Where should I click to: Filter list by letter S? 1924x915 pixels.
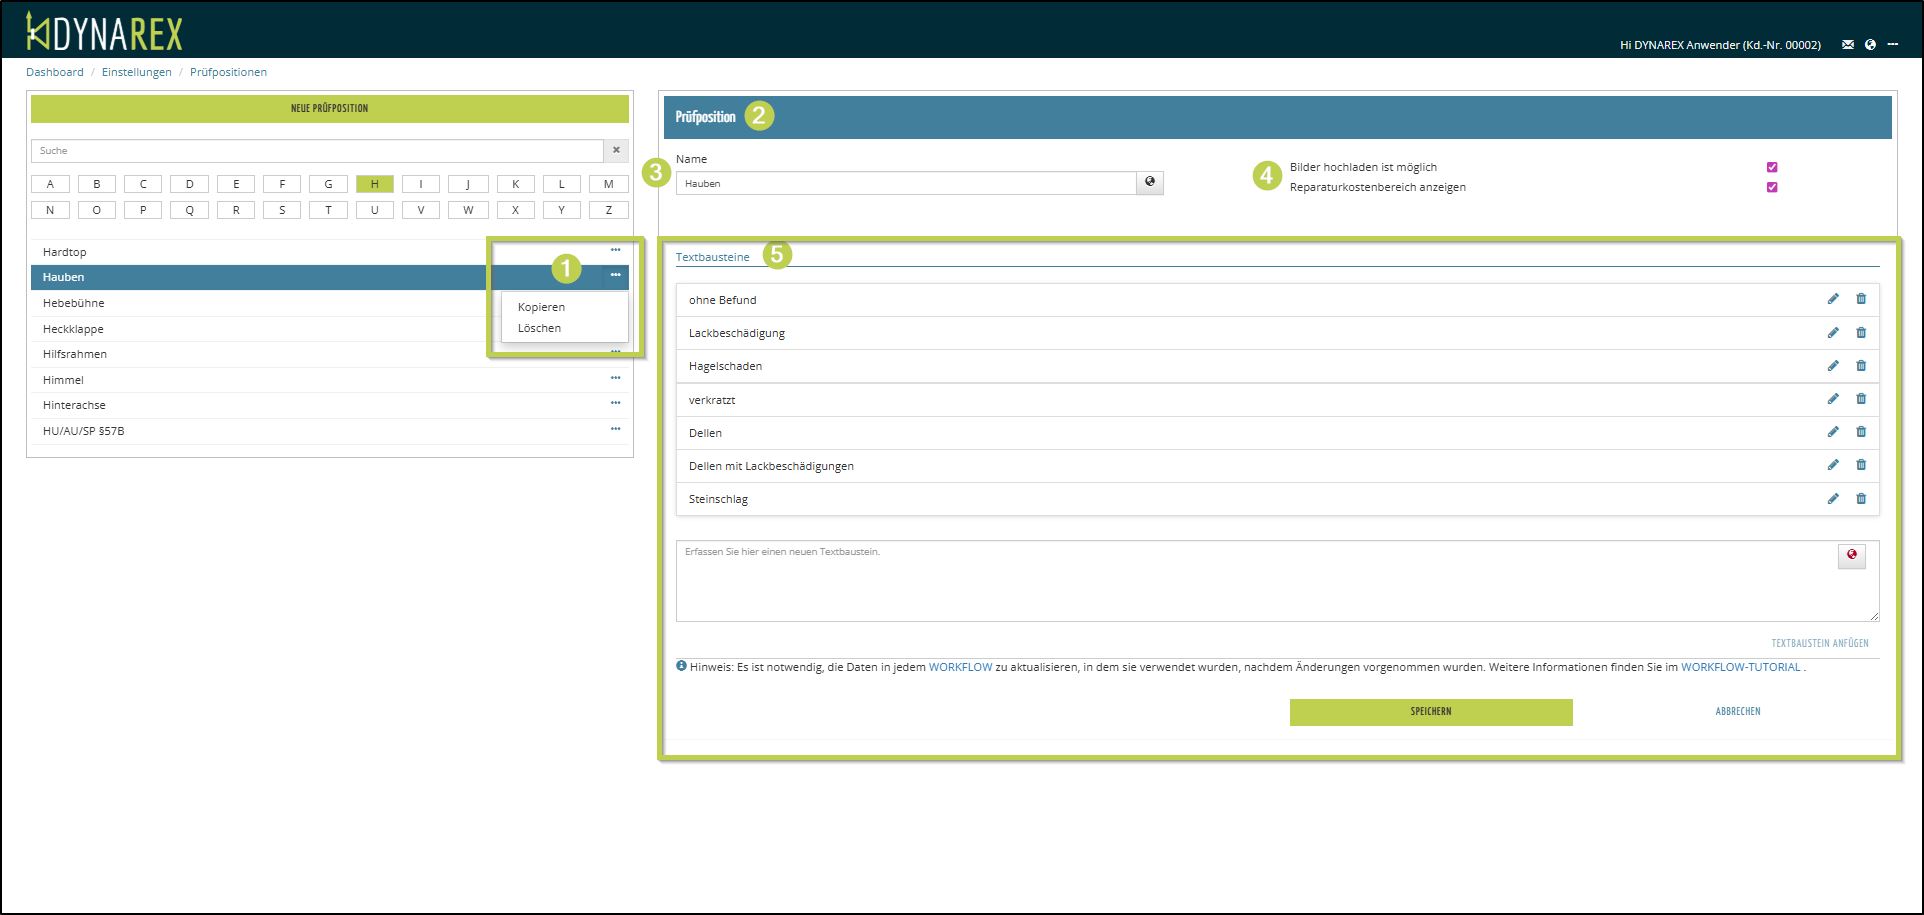tap(282, 210)
